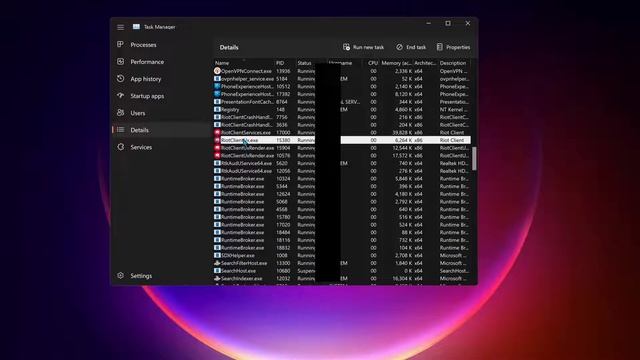This screenshot has width=640, height=360.
Task: Click the SearchIndexer.exe process icon
Action: (217, 278)
